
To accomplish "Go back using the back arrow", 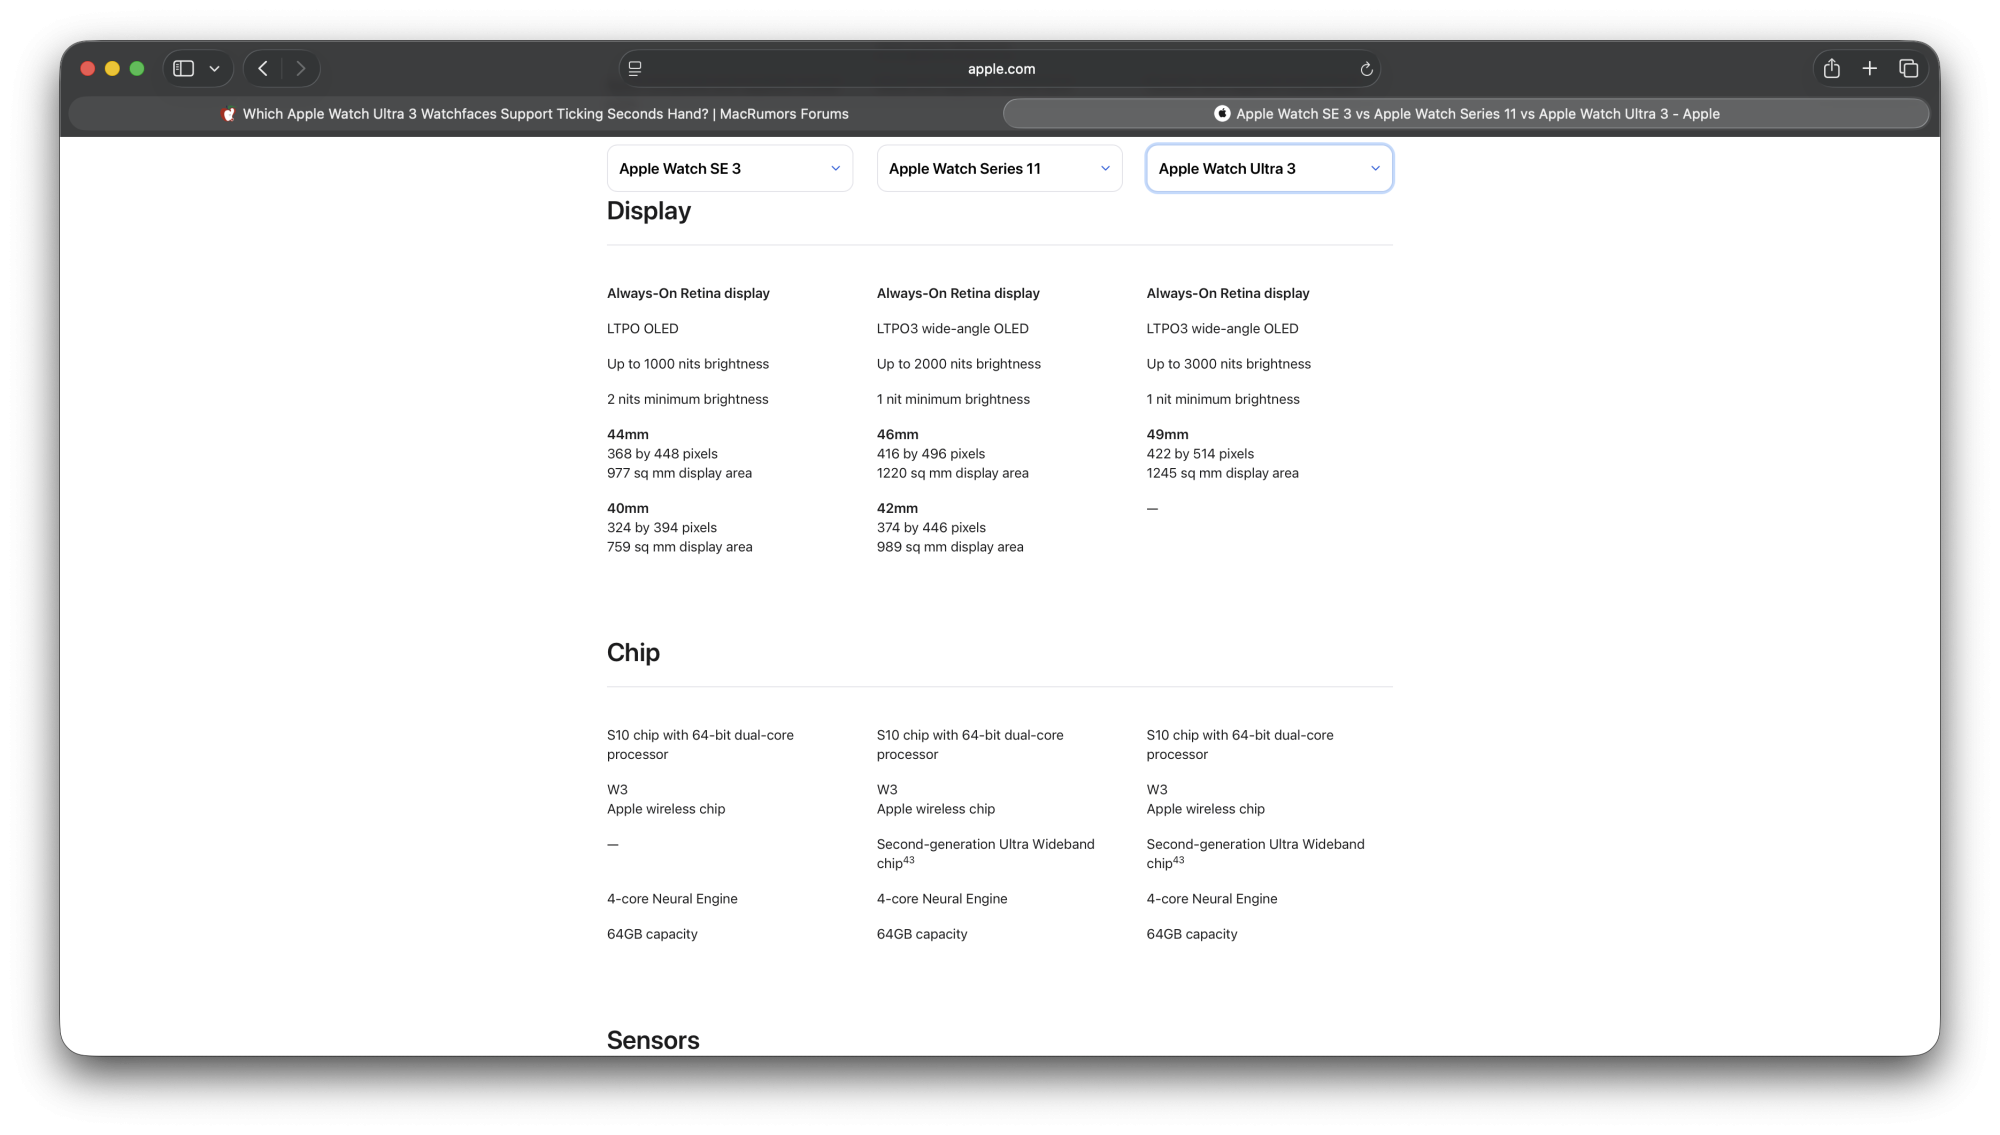I will (x=263, y=68).
